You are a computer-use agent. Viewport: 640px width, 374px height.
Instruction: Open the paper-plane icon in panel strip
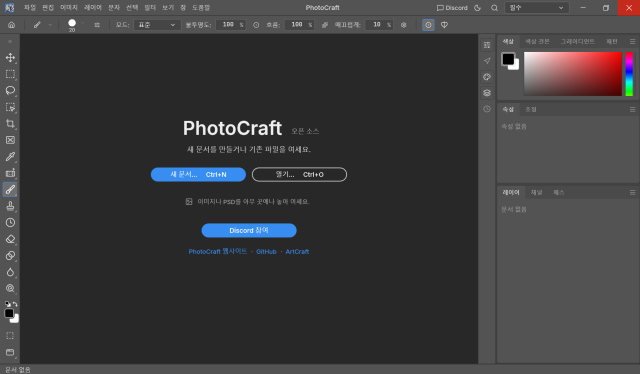click(487, 61)
